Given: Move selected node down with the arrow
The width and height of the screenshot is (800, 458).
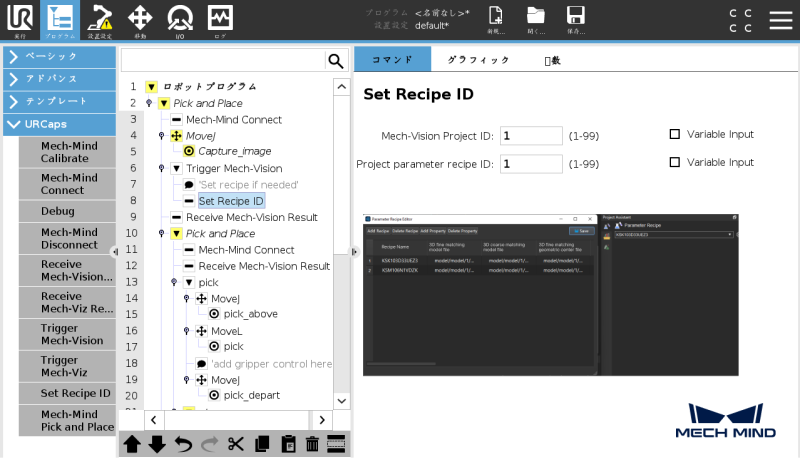Looking at the screenshot, I should 157,444.
